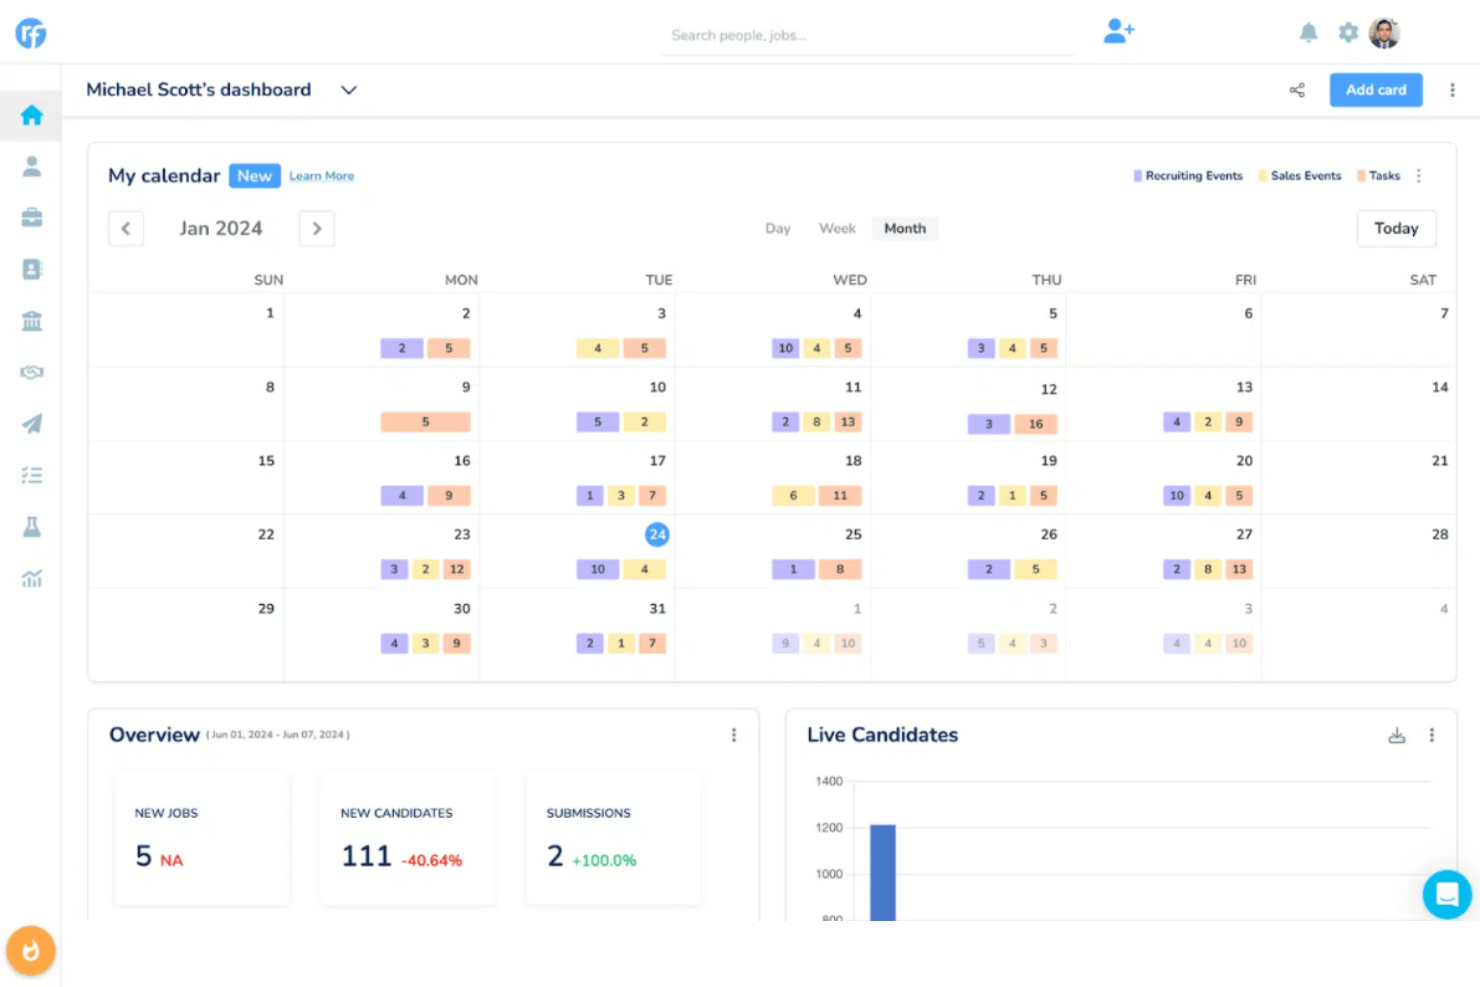Open the People sidebar icon
The height and width of the screenshot is (987, 1480).
coord(32,166)
